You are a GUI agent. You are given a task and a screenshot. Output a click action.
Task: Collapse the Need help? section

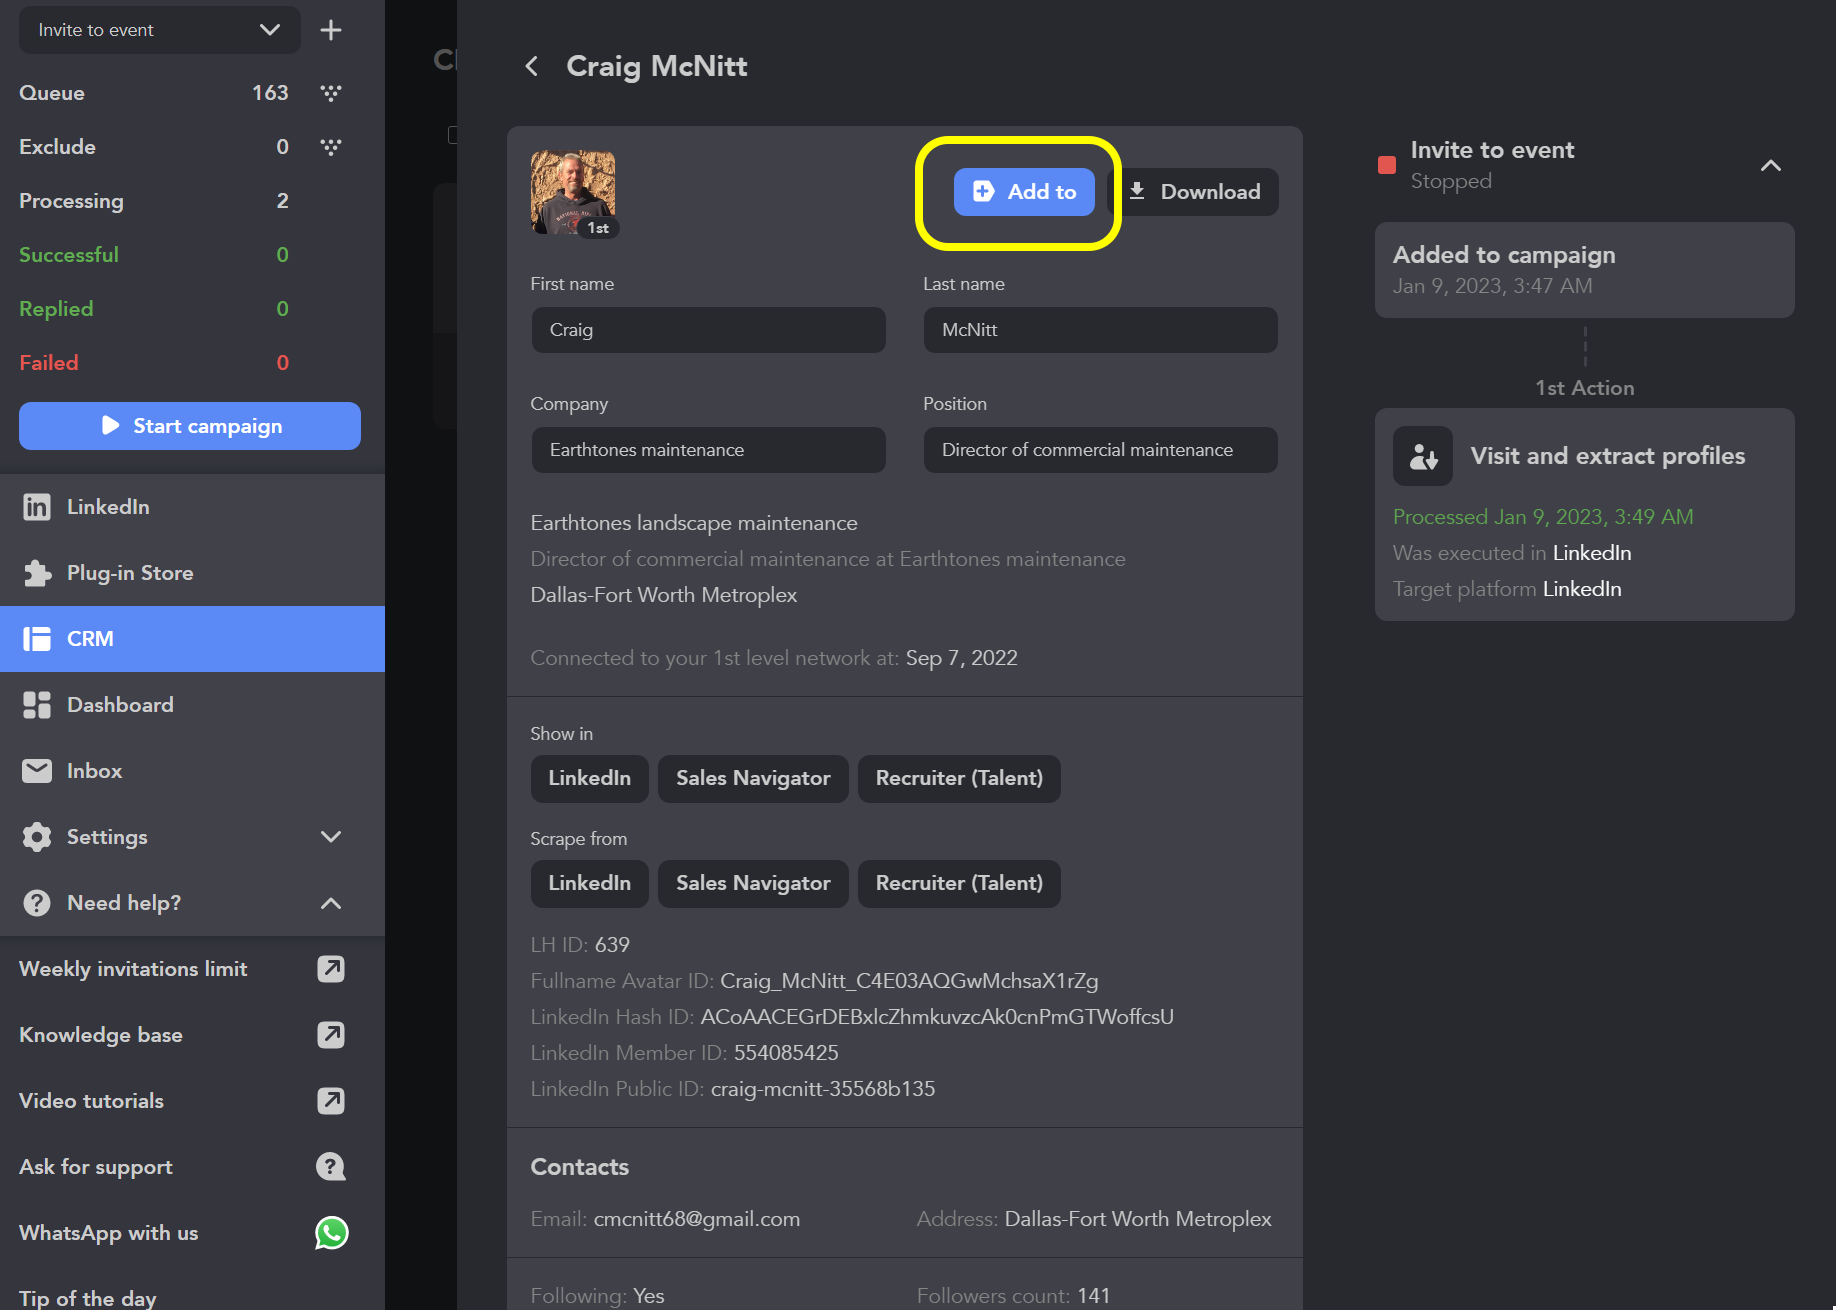331,903
